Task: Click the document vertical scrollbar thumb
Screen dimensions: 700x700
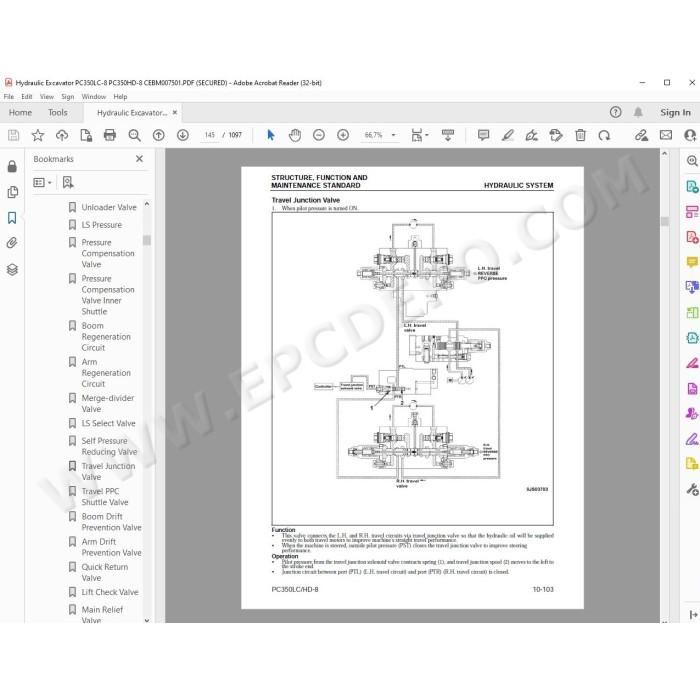Action: (x=664, y=221)
